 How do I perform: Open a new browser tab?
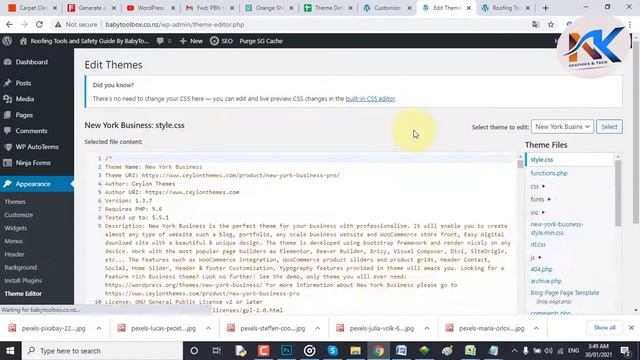545,8
